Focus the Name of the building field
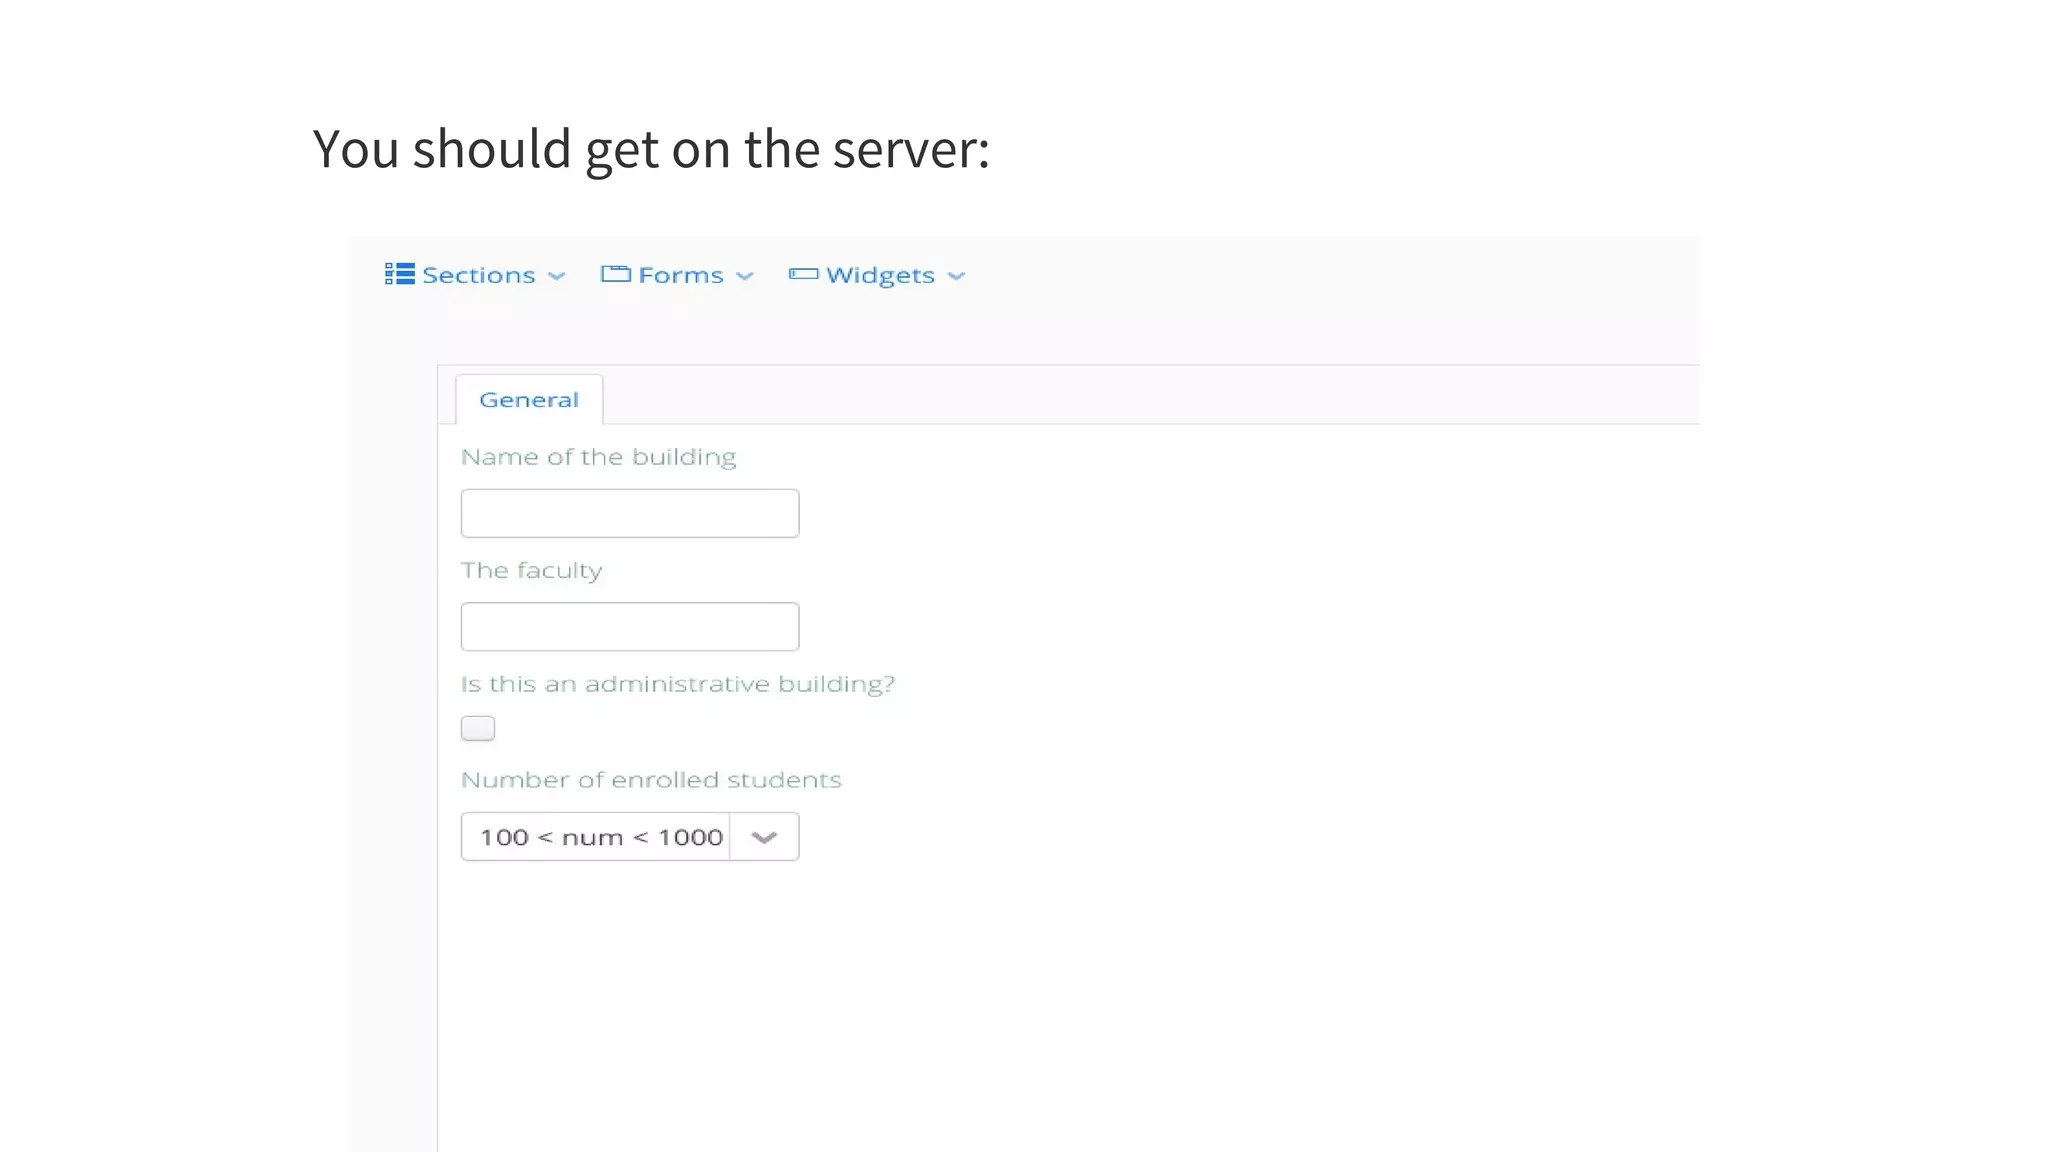The height and width of the screenshot is (1152, 2048). coord(630,513)
